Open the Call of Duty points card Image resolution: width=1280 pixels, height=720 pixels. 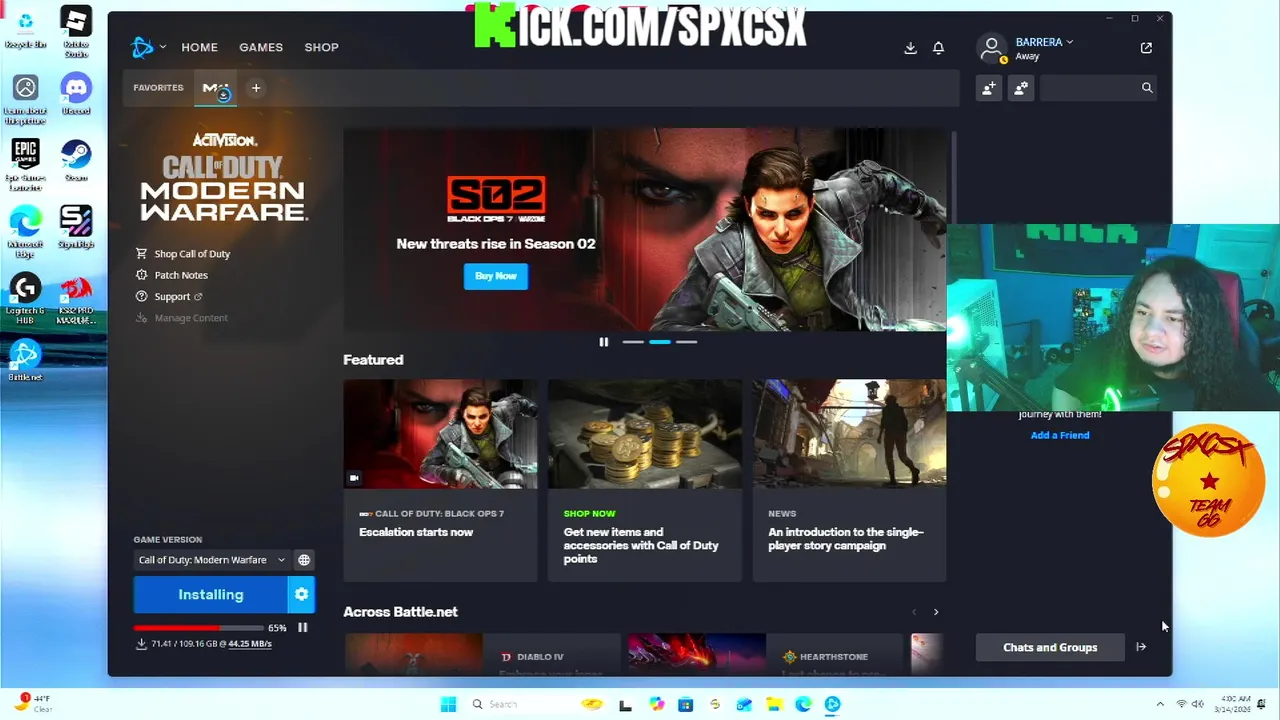point(645,480)
